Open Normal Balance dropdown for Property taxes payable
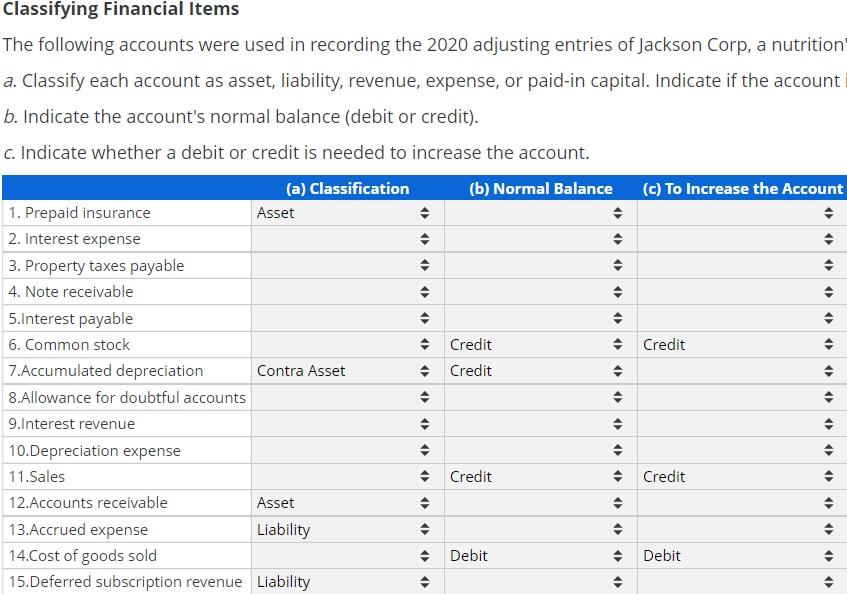The width and height of the screenshot is (847, 594). coord(540,265)
